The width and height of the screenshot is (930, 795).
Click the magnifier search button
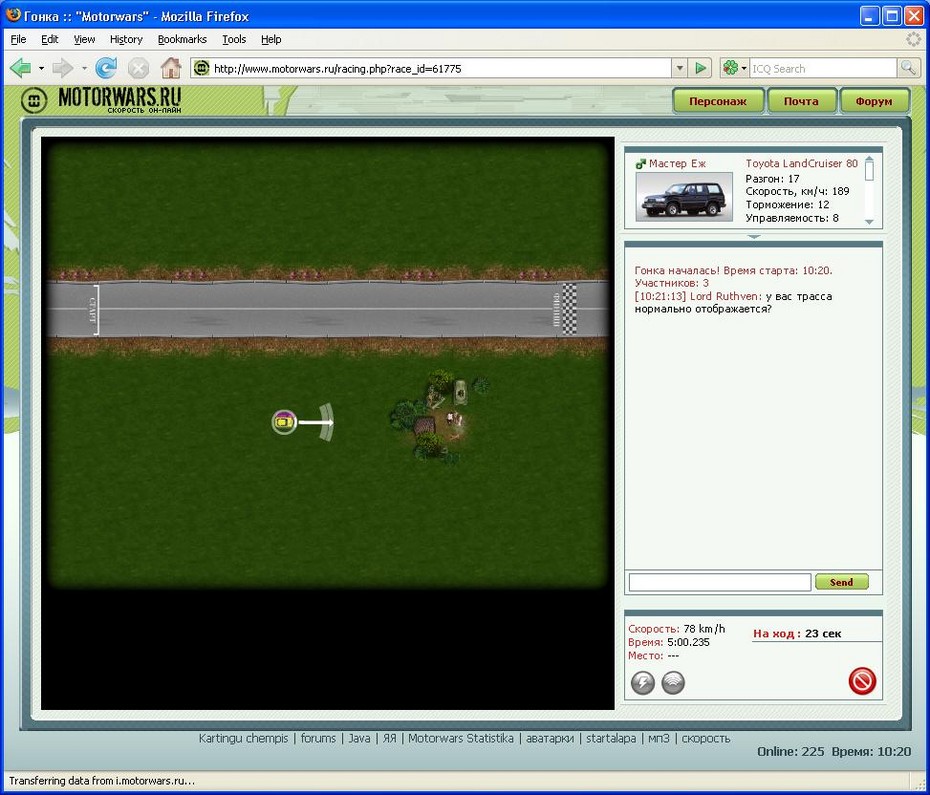tap(907, 68)
